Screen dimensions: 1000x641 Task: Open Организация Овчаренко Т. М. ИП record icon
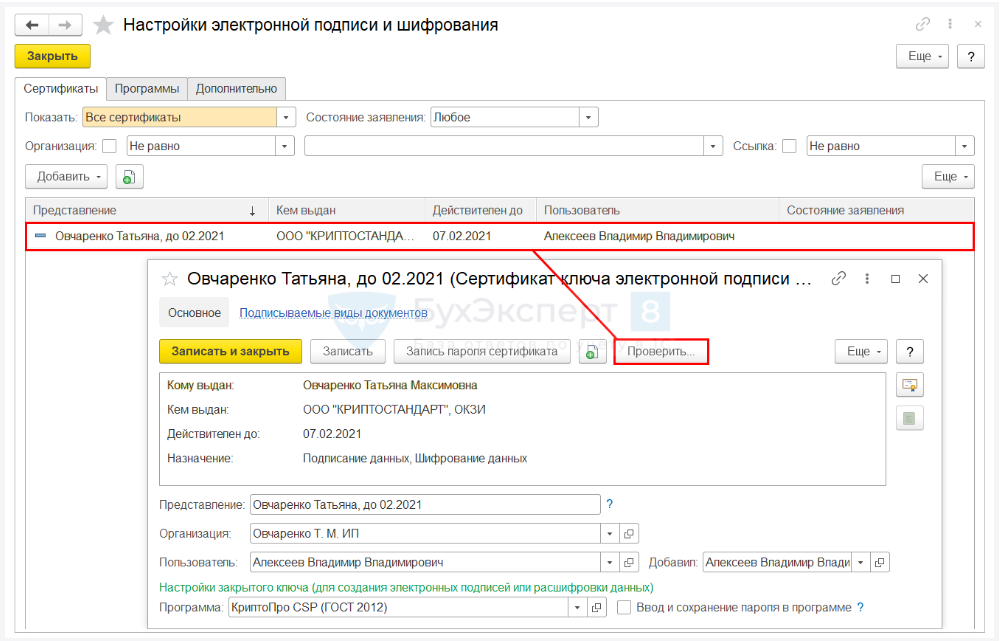click(629, 534)
